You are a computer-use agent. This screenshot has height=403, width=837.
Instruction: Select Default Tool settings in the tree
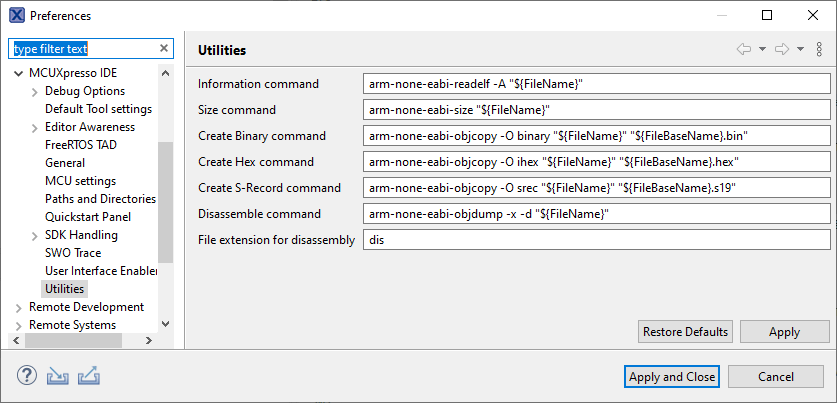[98, 109]
